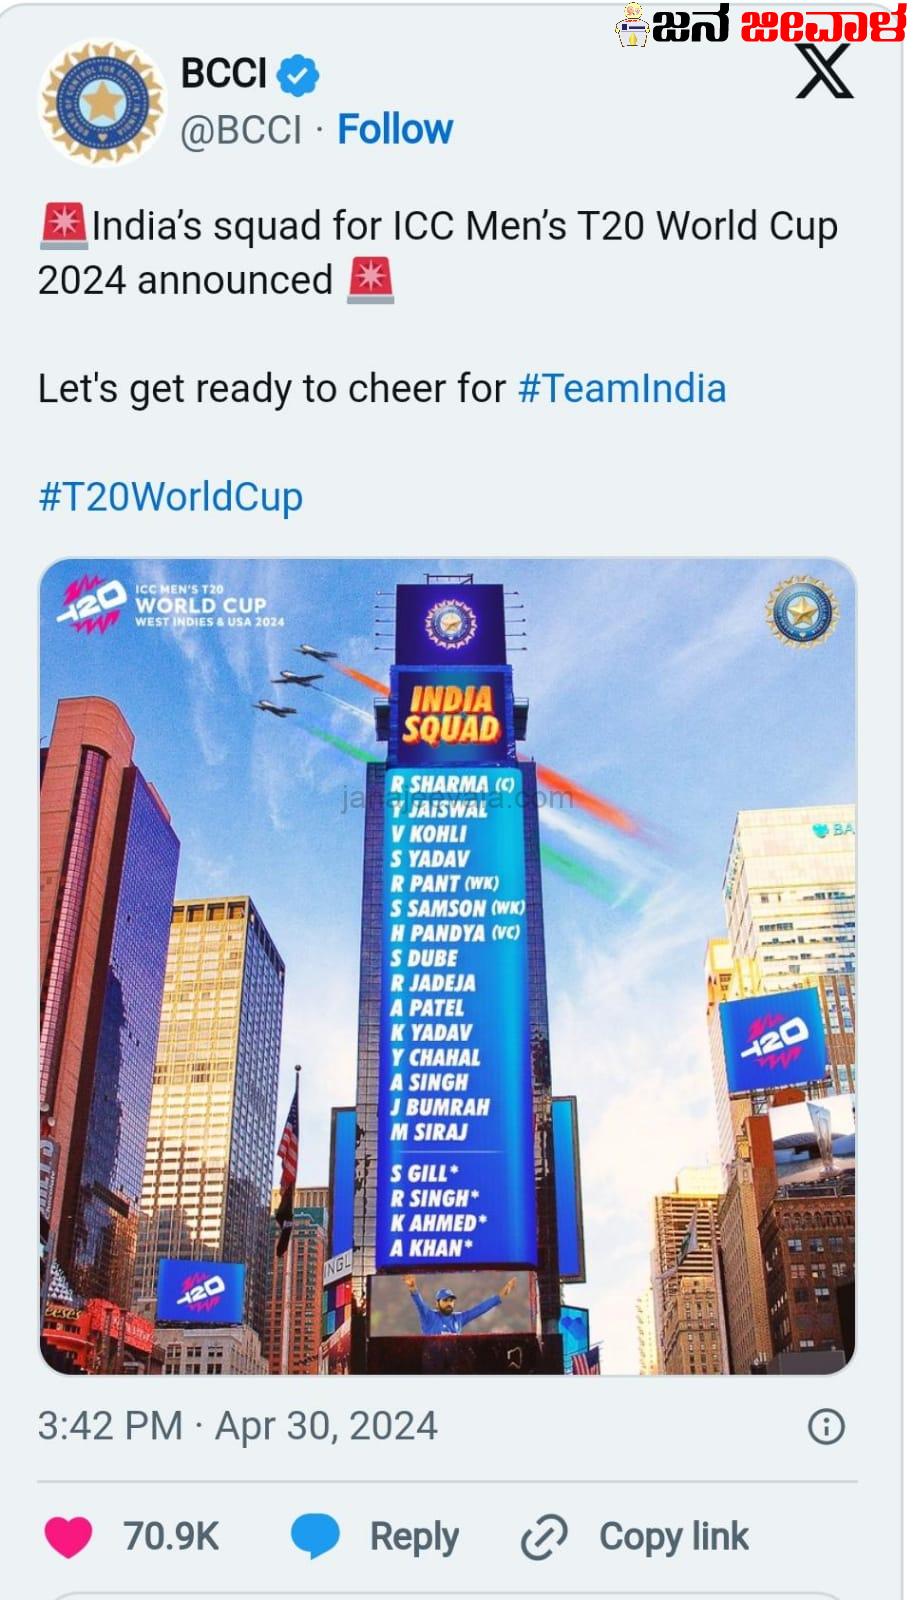The width and height of the screenshot is (913, 1600).
Task: Click the chain link copy icon
Action: [x=544, y=1537]
